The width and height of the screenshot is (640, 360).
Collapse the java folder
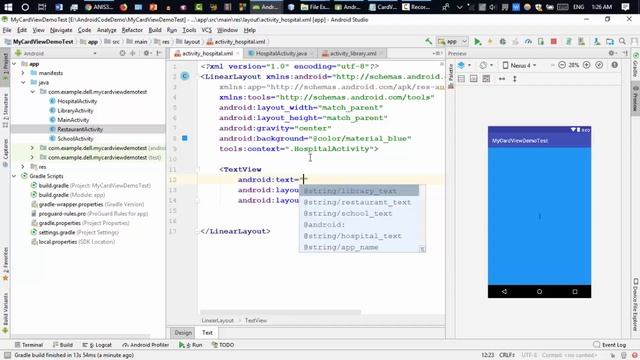point(23,82)
